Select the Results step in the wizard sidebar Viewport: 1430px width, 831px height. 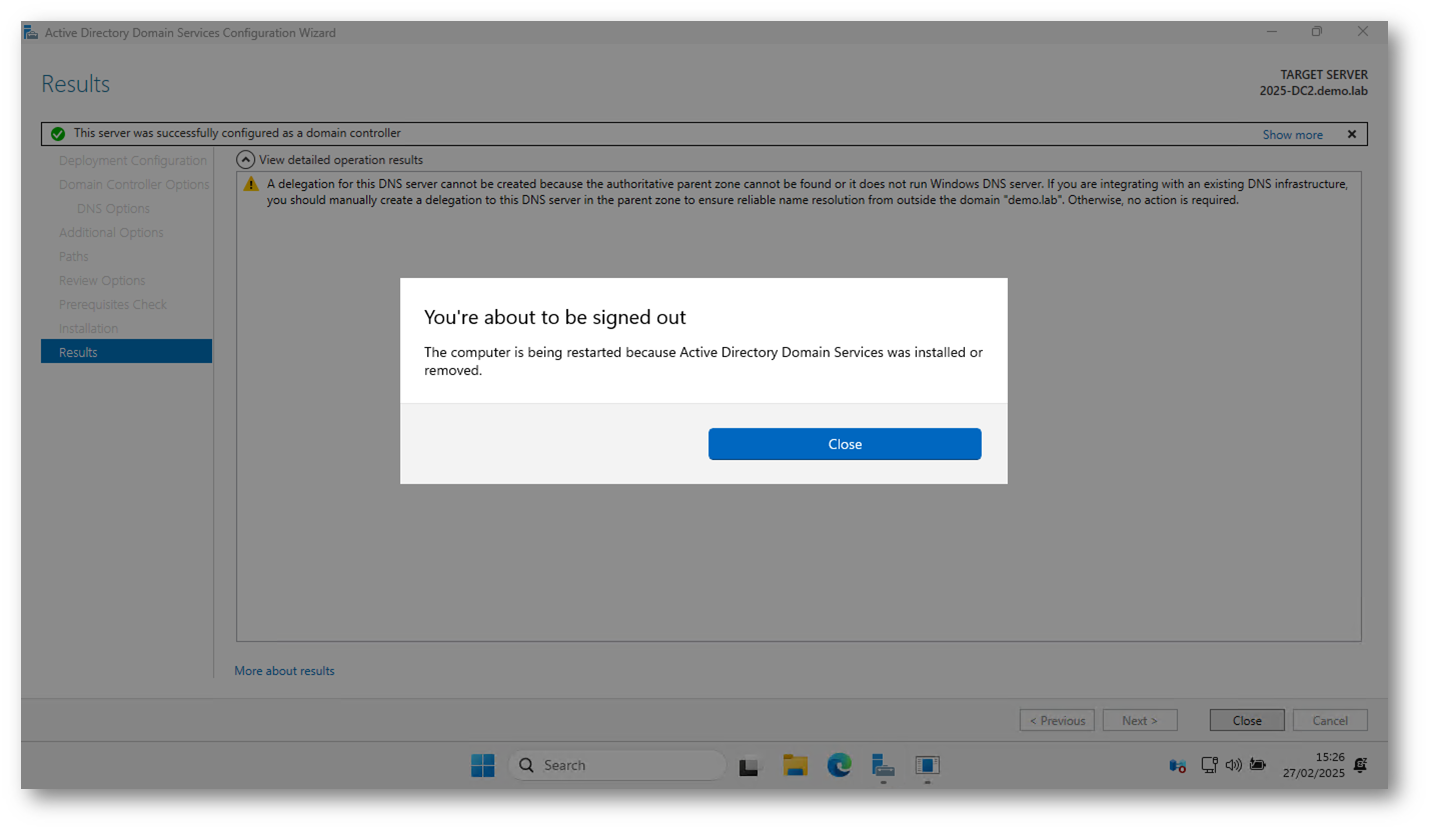[x=126, y=352]
